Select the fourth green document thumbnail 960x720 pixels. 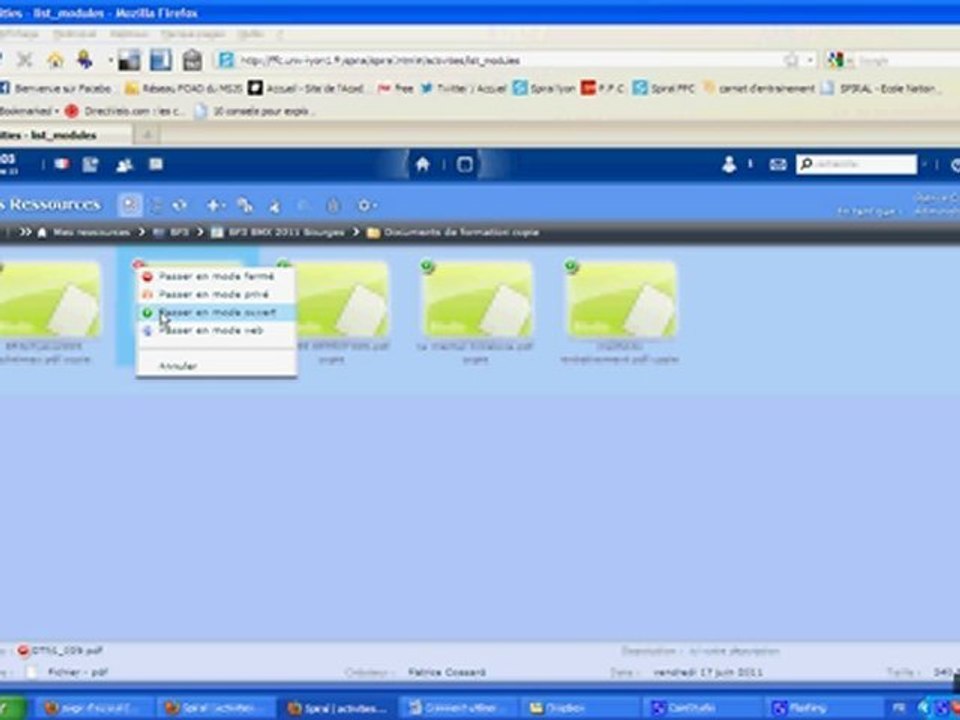[x=478, y=299]
